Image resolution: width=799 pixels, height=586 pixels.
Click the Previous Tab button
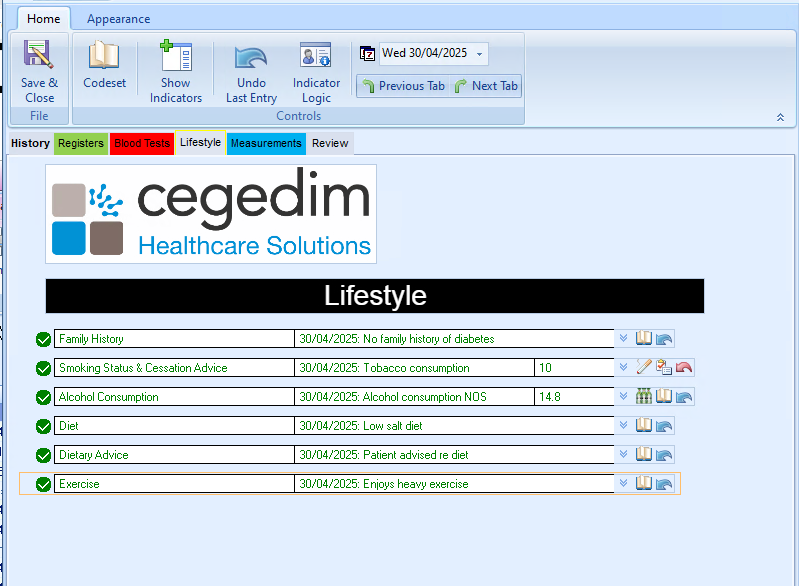[x=404, y=86]
